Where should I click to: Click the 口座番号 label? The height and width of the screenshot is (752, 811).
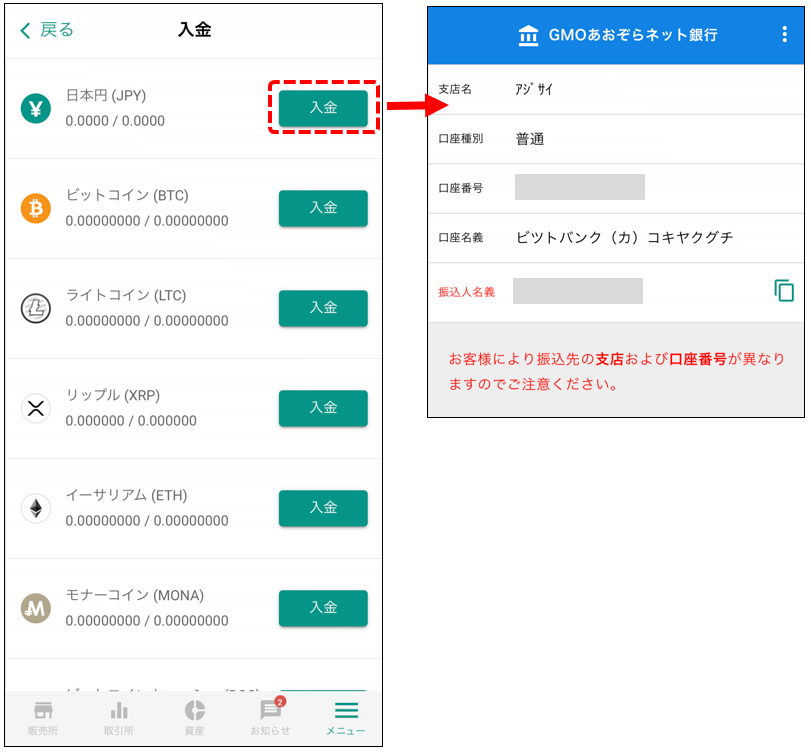(460, 188)
